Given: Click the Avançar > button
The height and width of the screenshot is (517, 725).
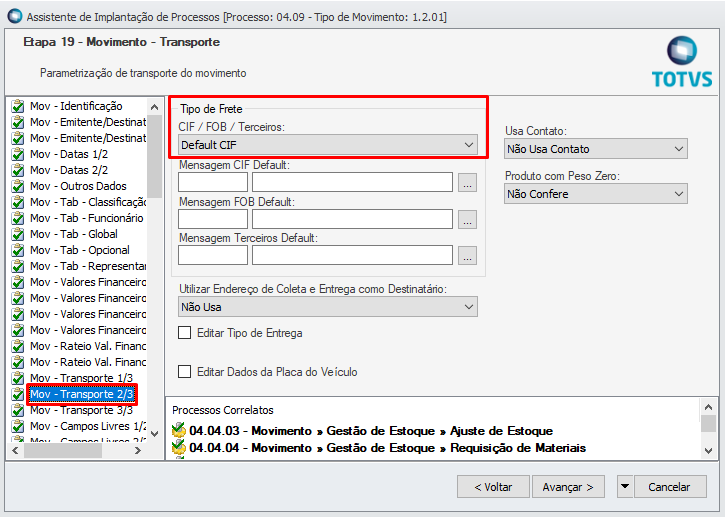Looking at the screenshot, I should tap(568, 486).
